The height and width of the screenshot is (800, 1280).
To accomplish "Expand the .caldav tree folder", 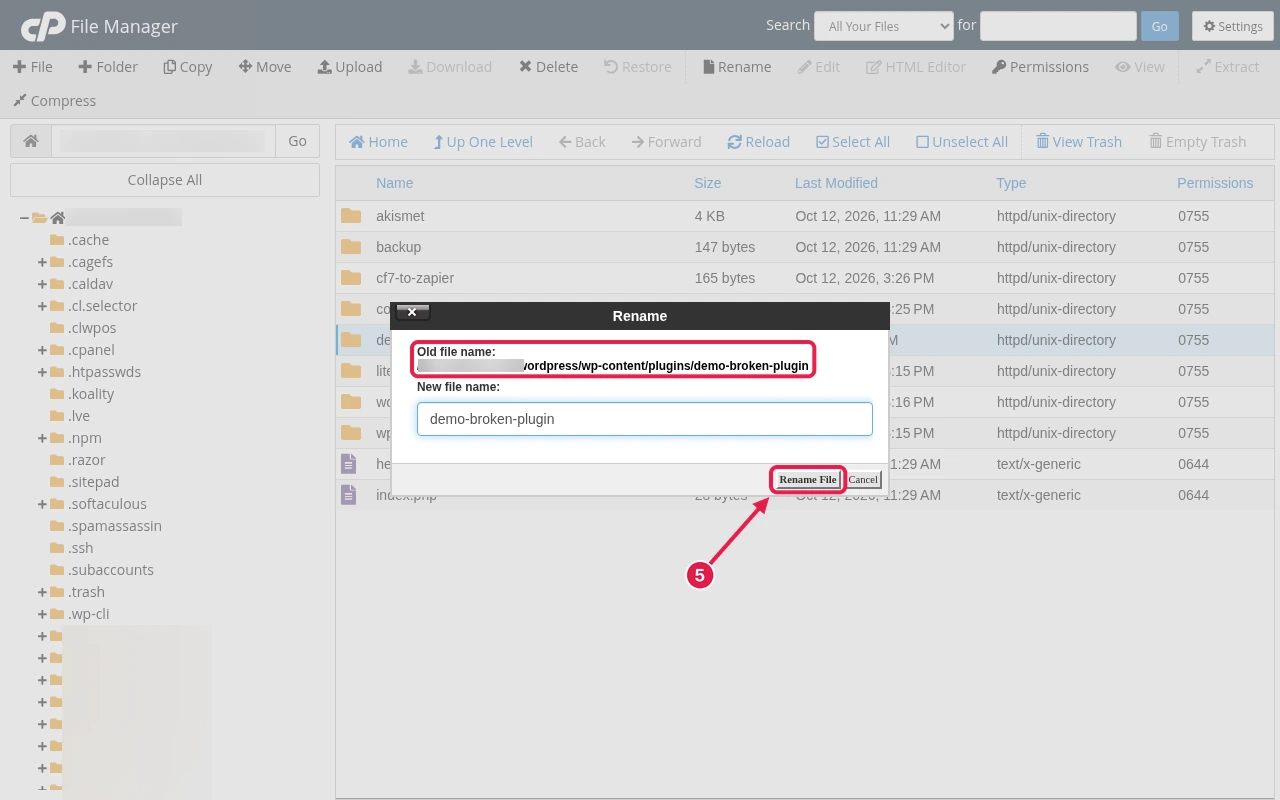I will point(42,284).
